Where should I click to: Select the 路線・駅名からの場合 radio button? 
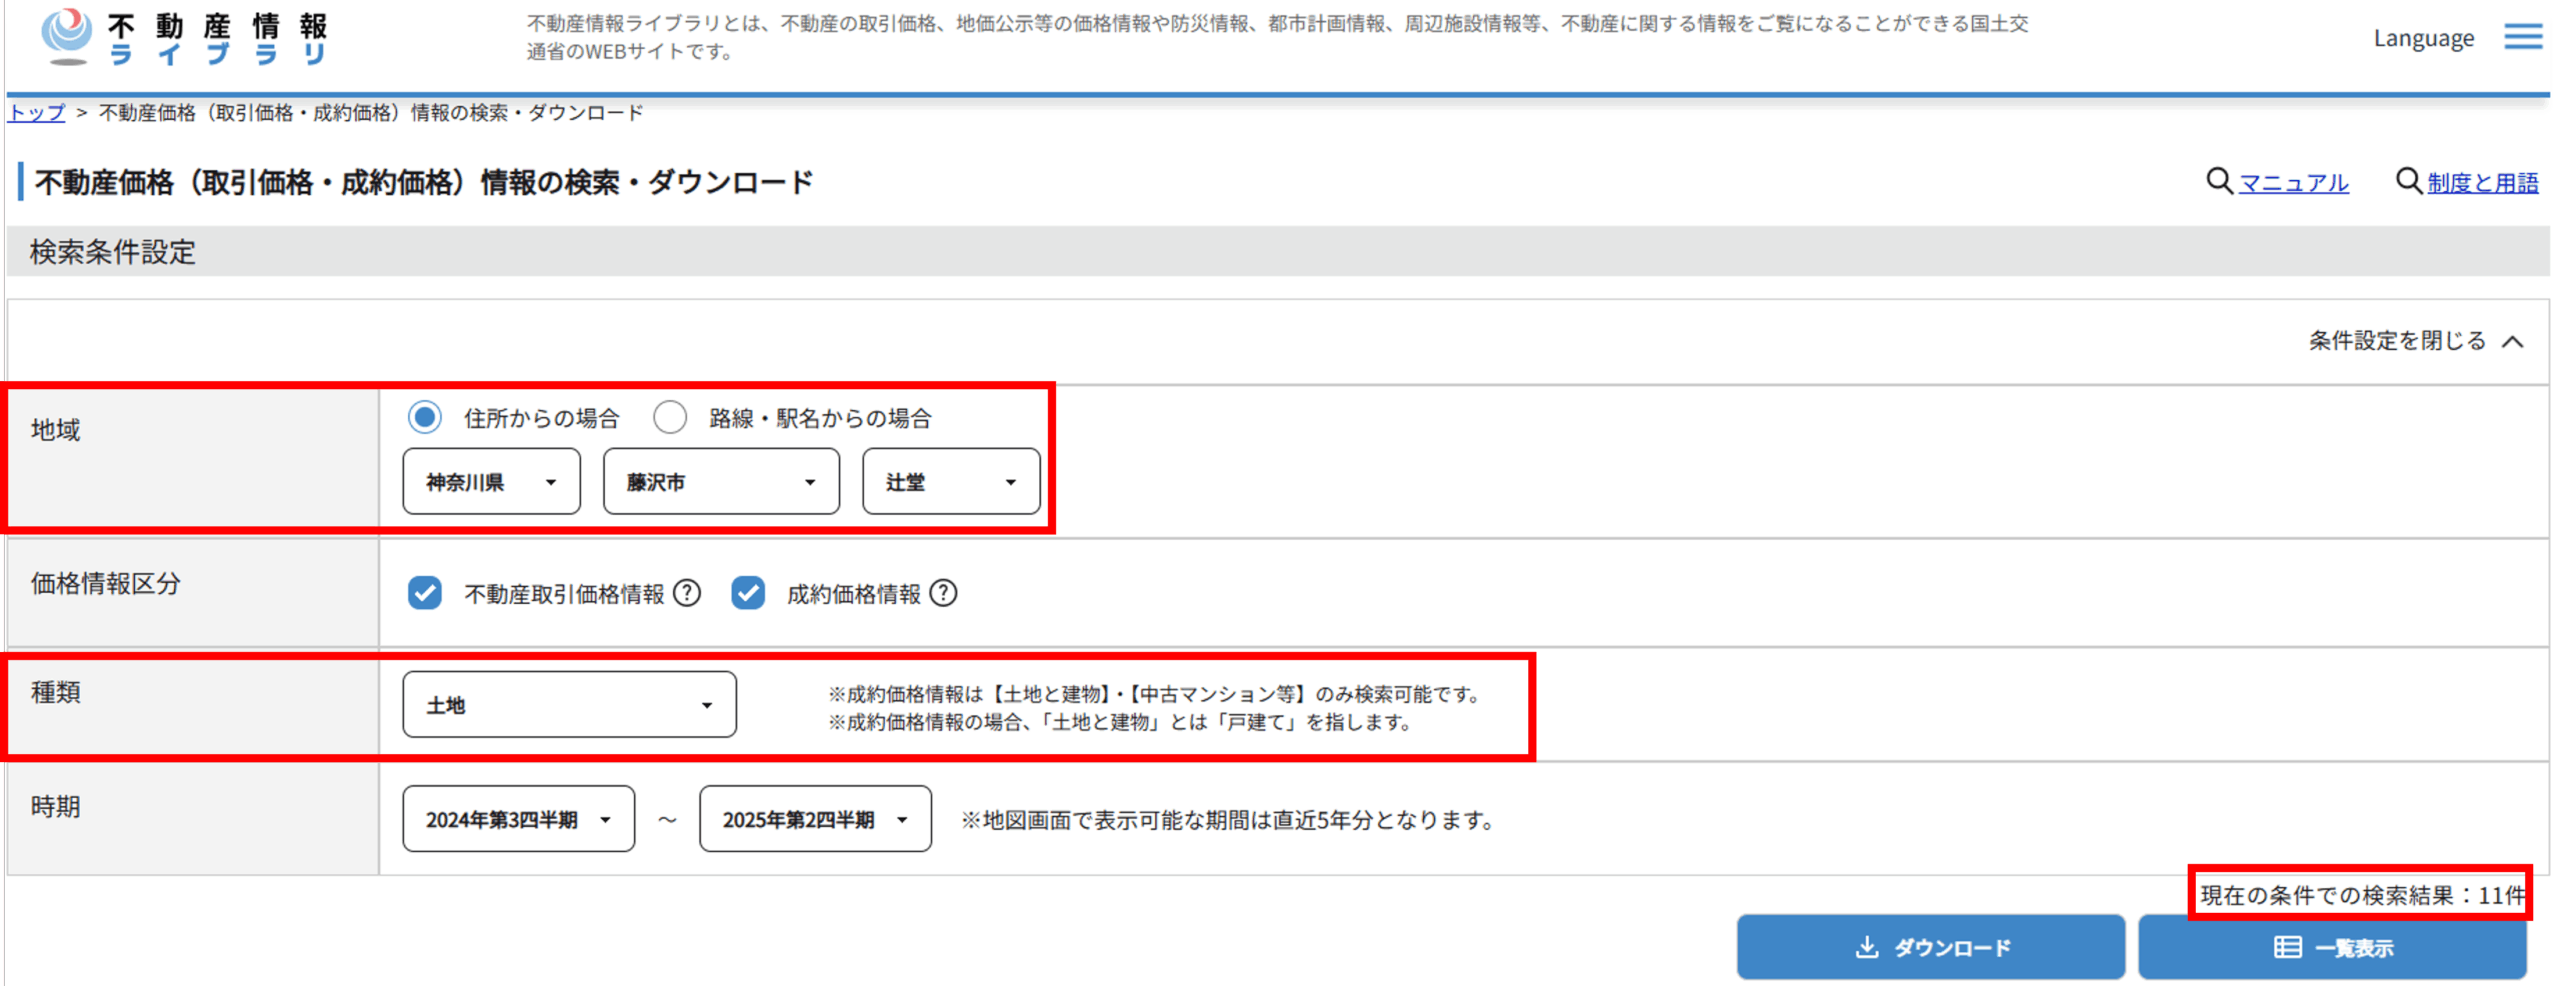671,418
